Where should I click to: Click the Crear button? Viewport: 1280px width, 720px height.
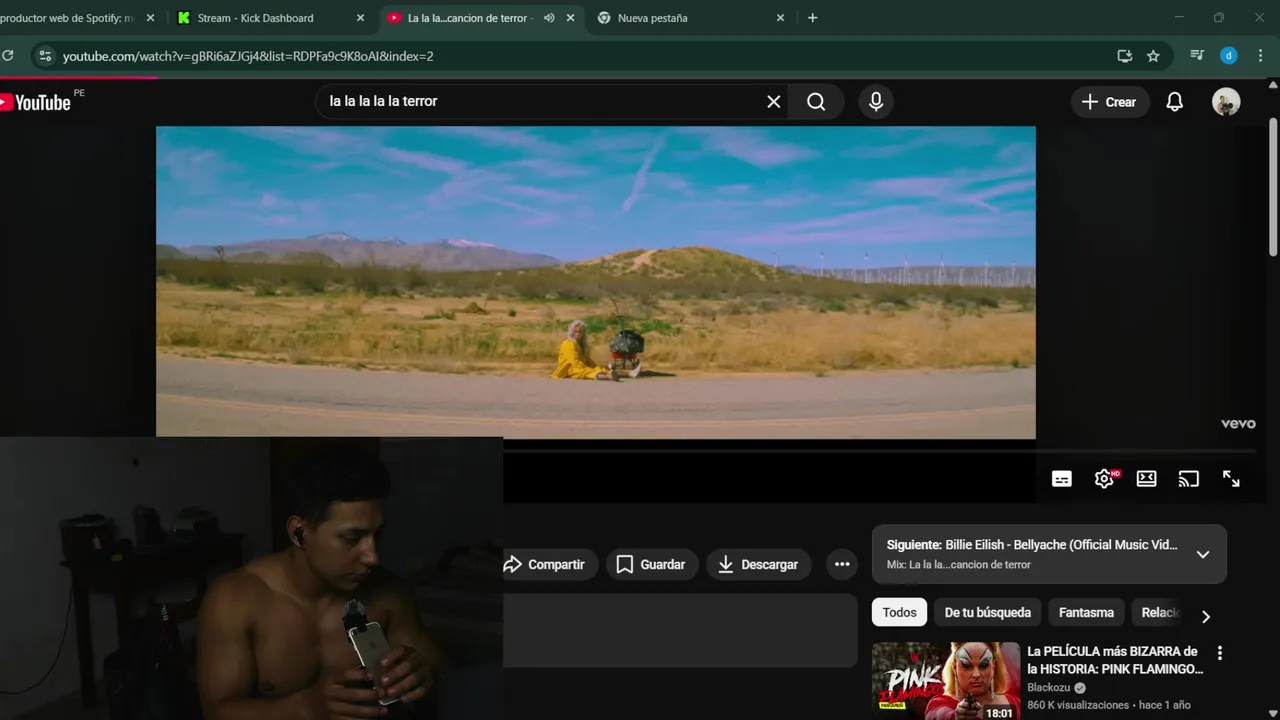click(1109, 102)
